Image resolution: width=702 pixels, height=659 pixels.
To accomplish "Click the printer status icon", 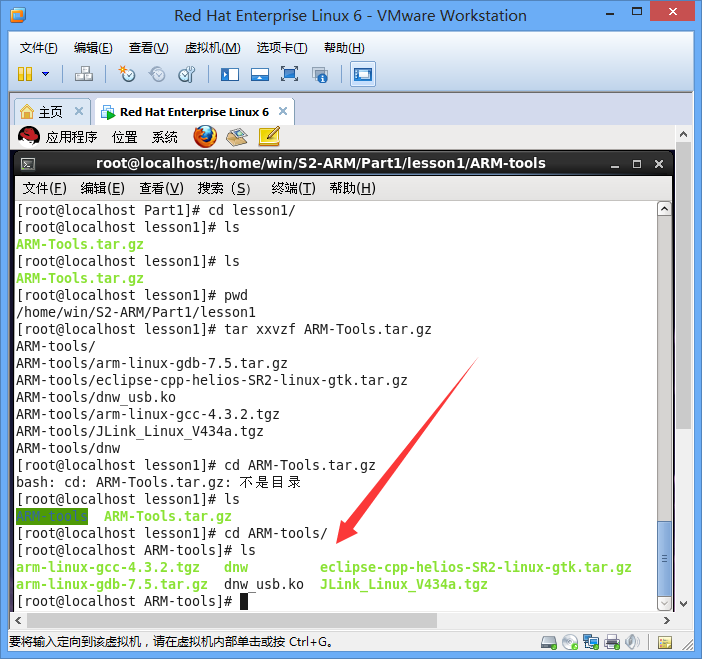I will (612, 642).
